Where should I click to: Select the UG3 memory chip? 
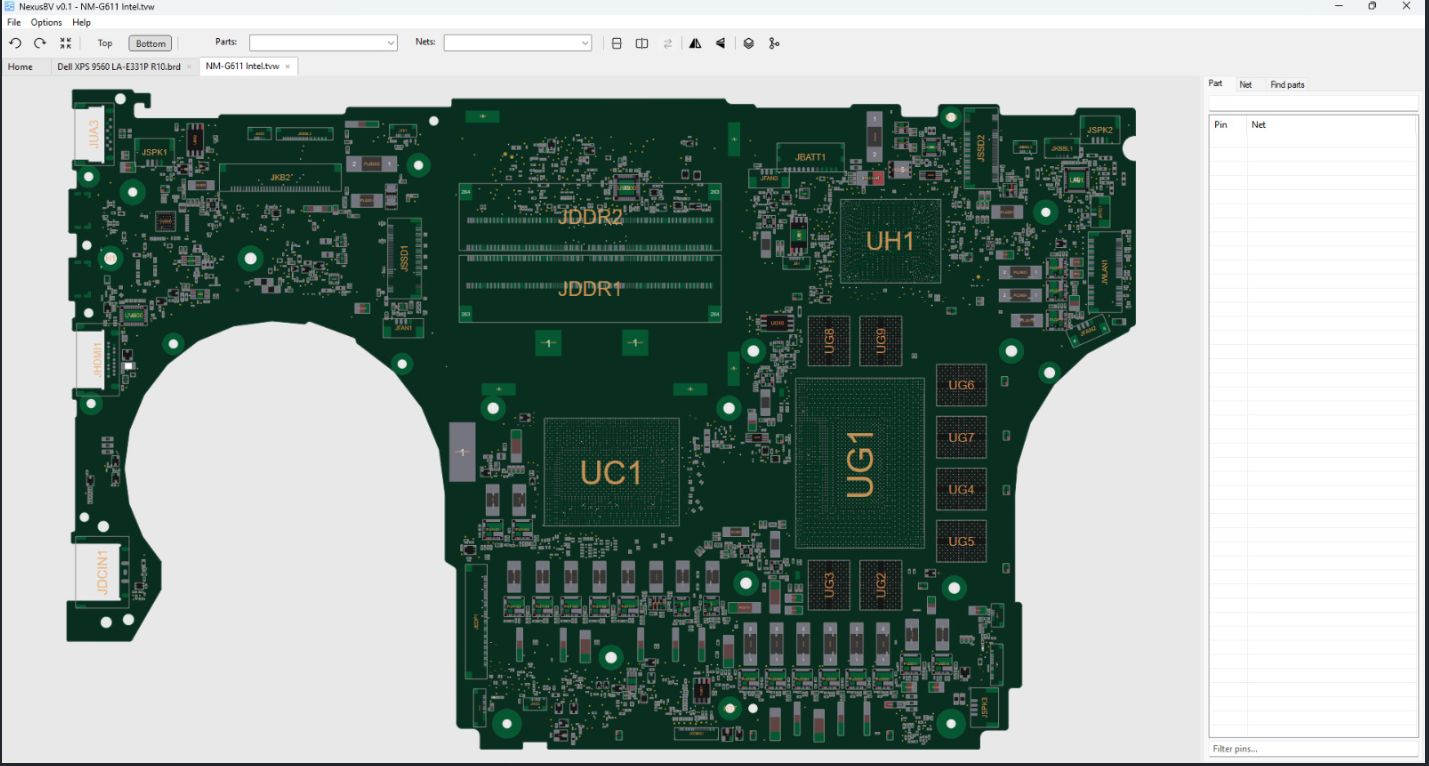[829, 585]
